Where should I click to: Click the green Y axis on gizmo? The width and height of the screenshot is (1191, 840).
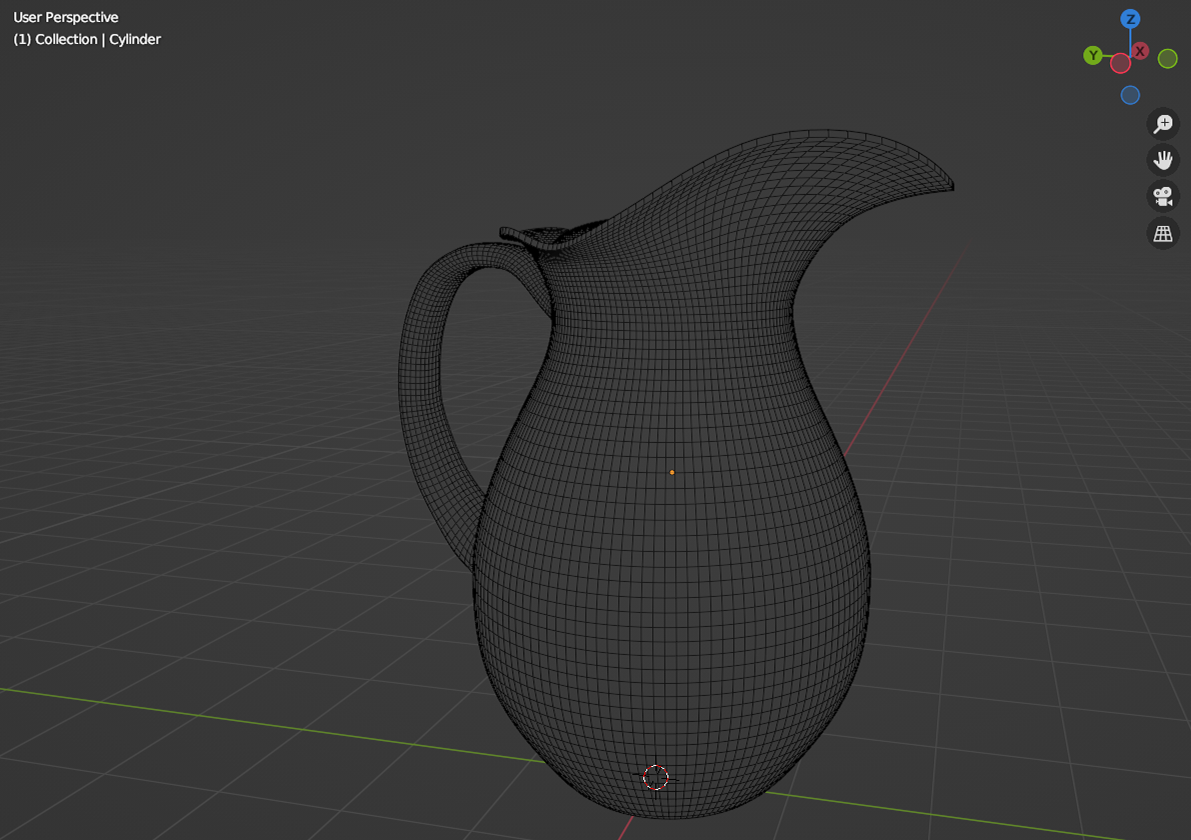(x=1093, y=55)
